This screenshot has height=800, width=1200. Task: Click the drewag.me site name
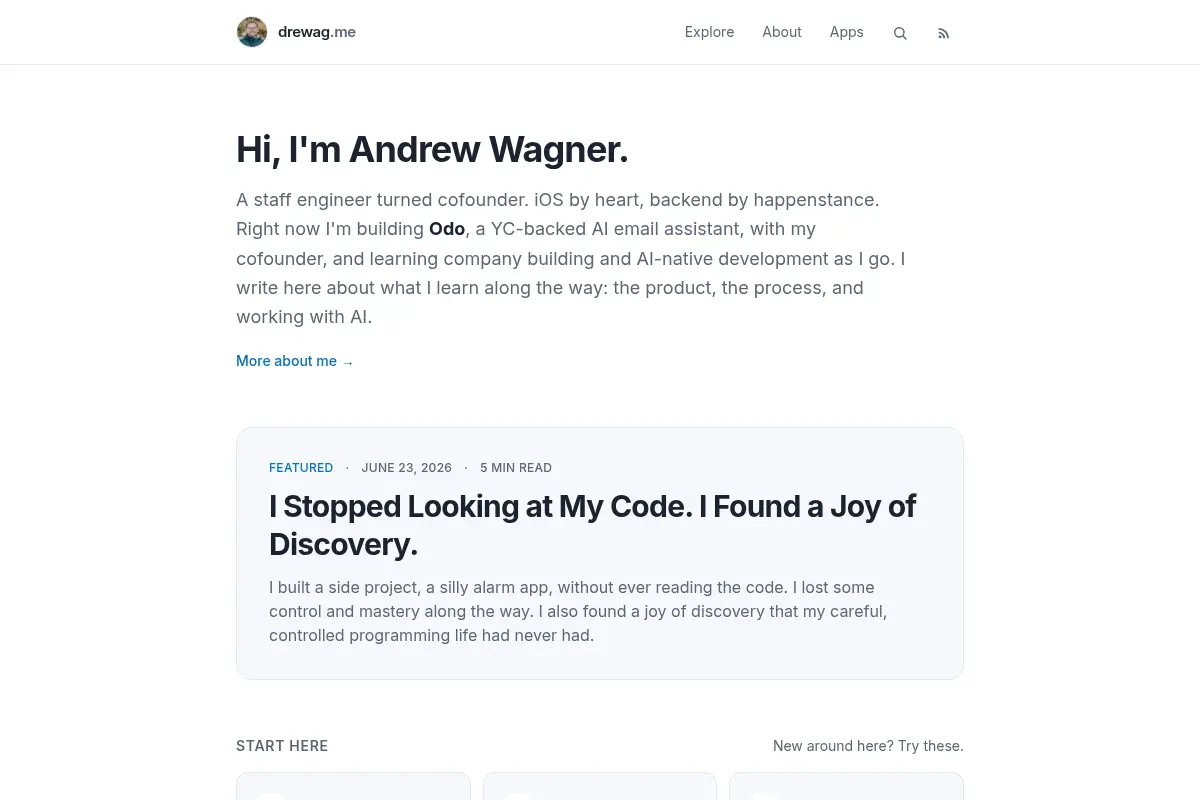point(317,32)
